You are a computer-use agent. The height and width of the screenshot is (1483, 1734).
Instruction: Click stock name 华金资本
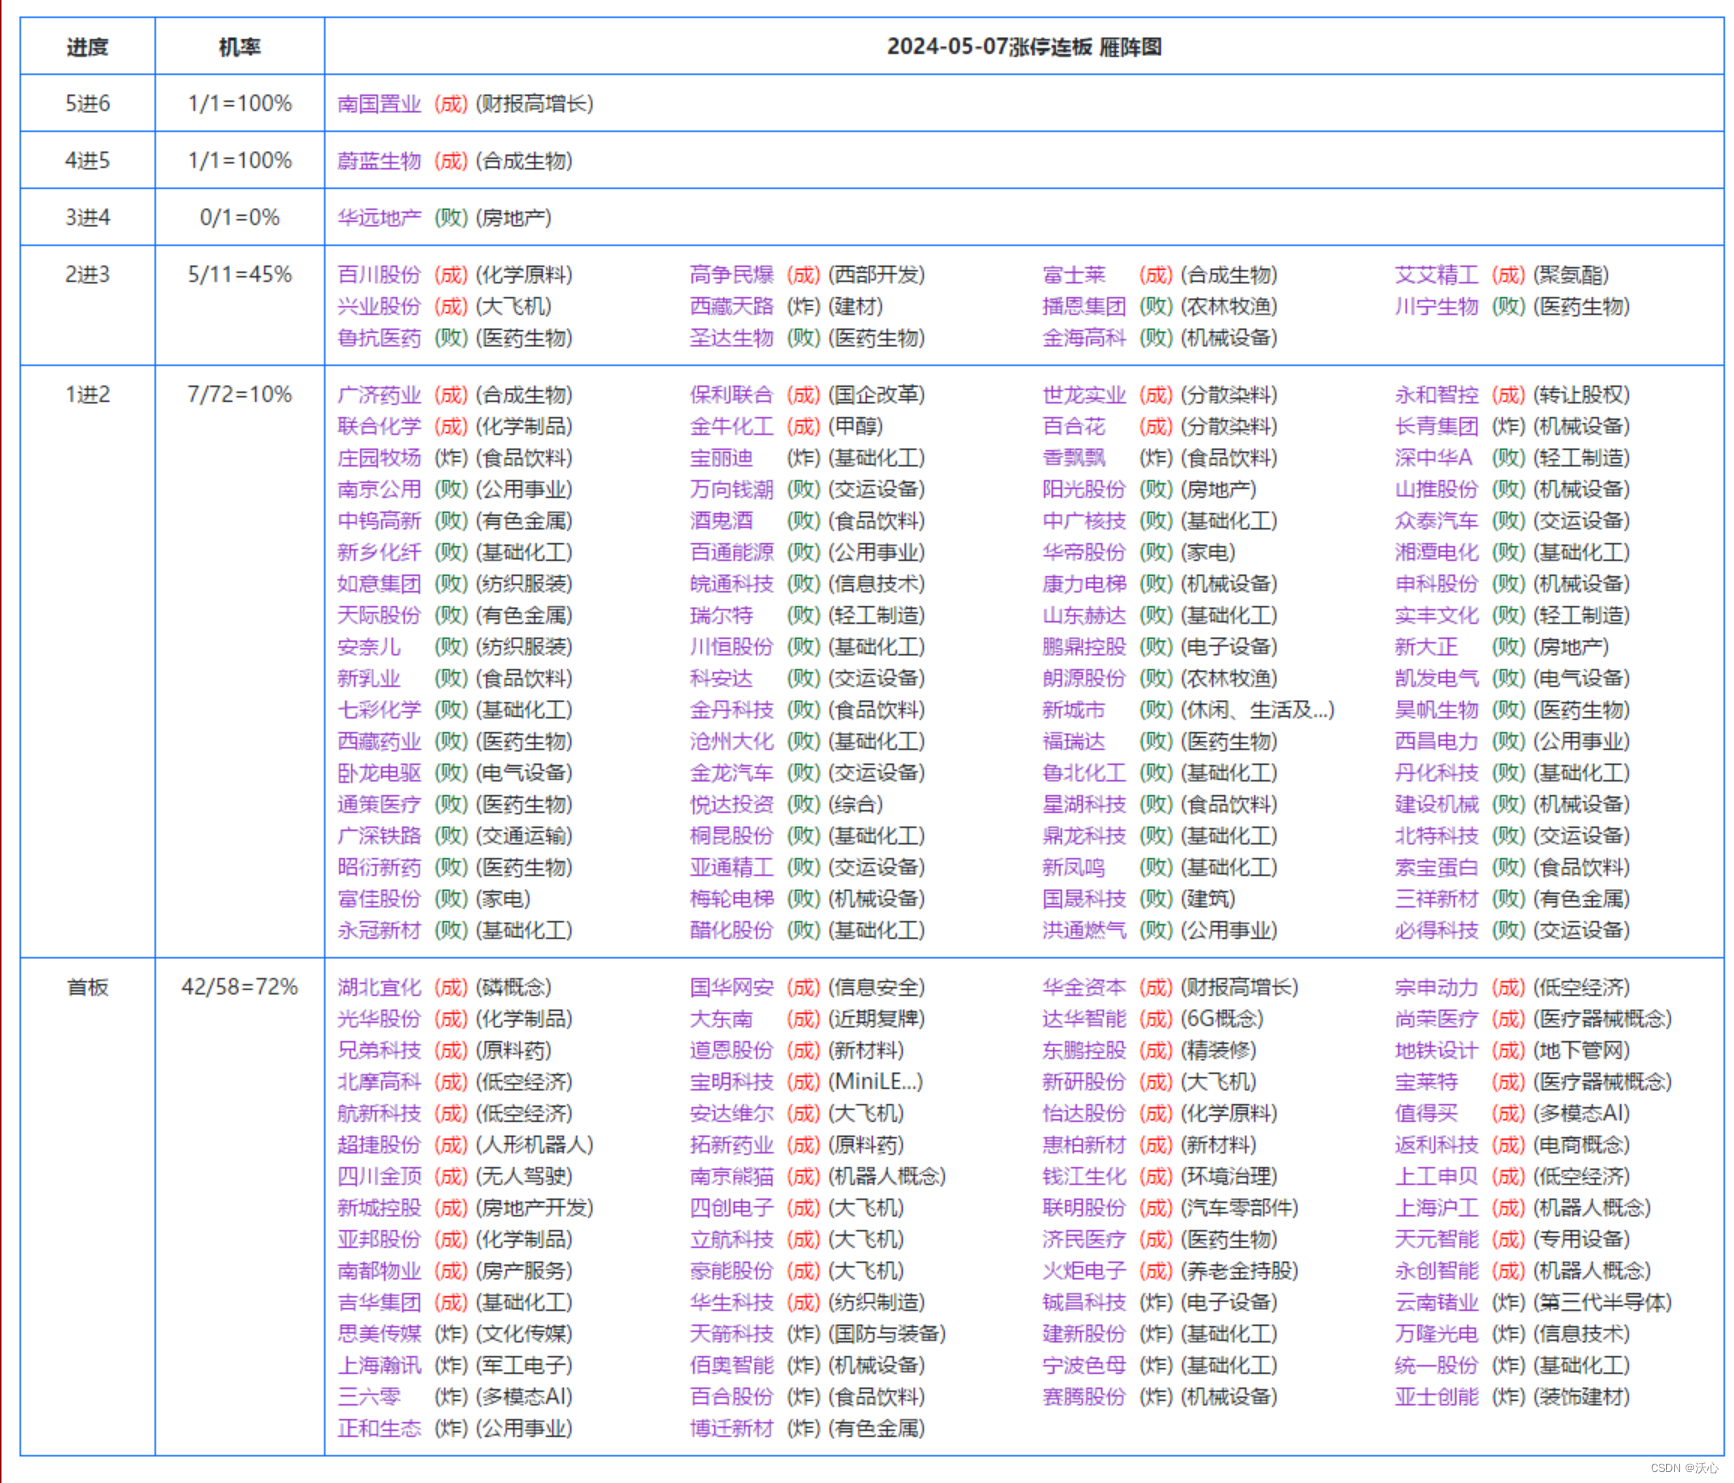pos(1084,988)
